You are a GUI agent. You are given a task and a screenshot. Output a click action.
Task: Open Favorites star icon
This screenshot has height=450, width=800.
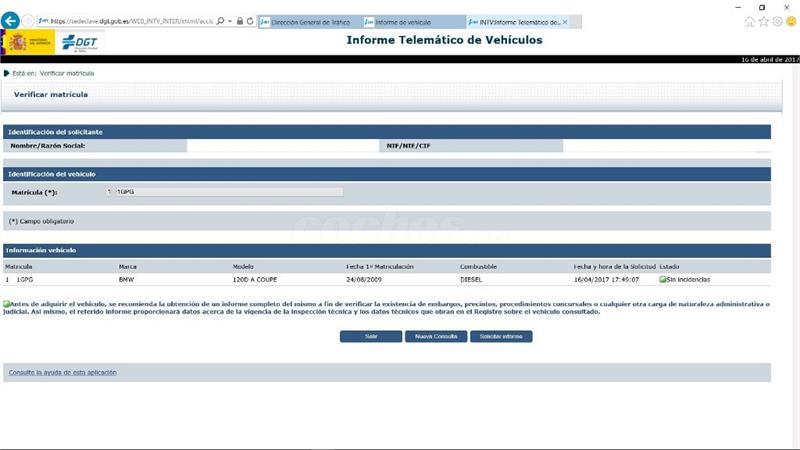point(764,21)
